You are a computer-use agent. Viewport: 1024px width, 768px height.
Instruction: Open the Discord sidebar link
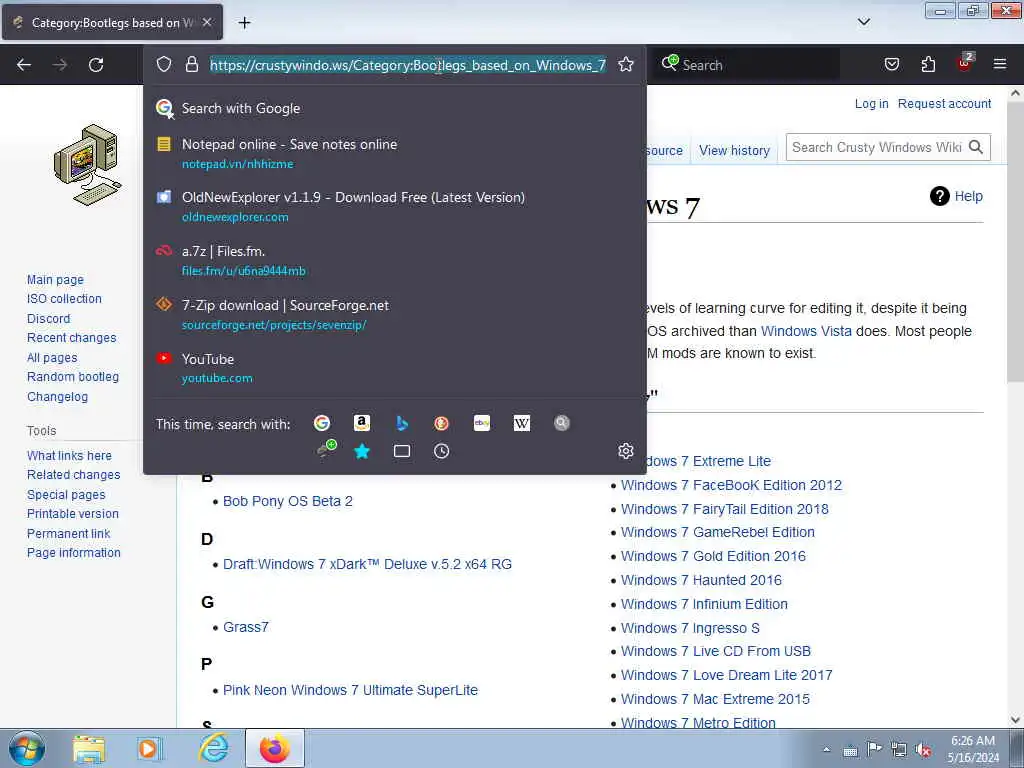pyautogui.click(x=48, y=319)
